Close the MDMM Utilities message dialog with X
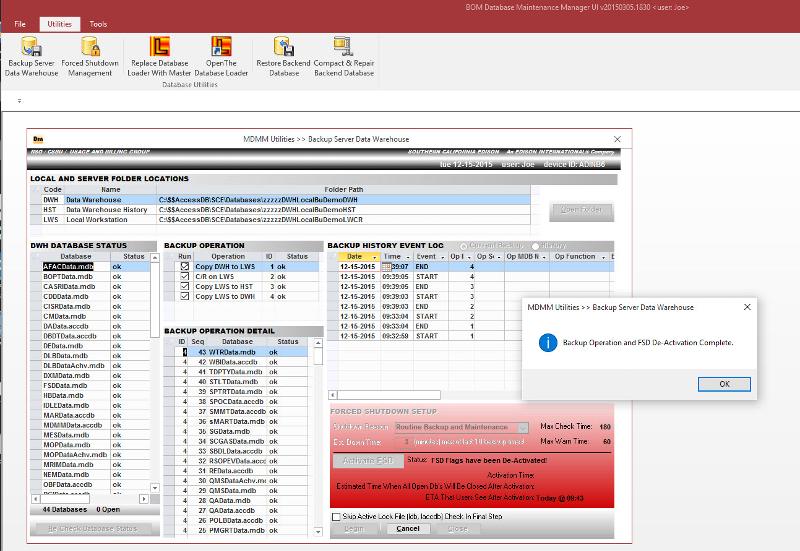This screenshot has height=551, width=800. pyautogui.click(x=747, y=307)
